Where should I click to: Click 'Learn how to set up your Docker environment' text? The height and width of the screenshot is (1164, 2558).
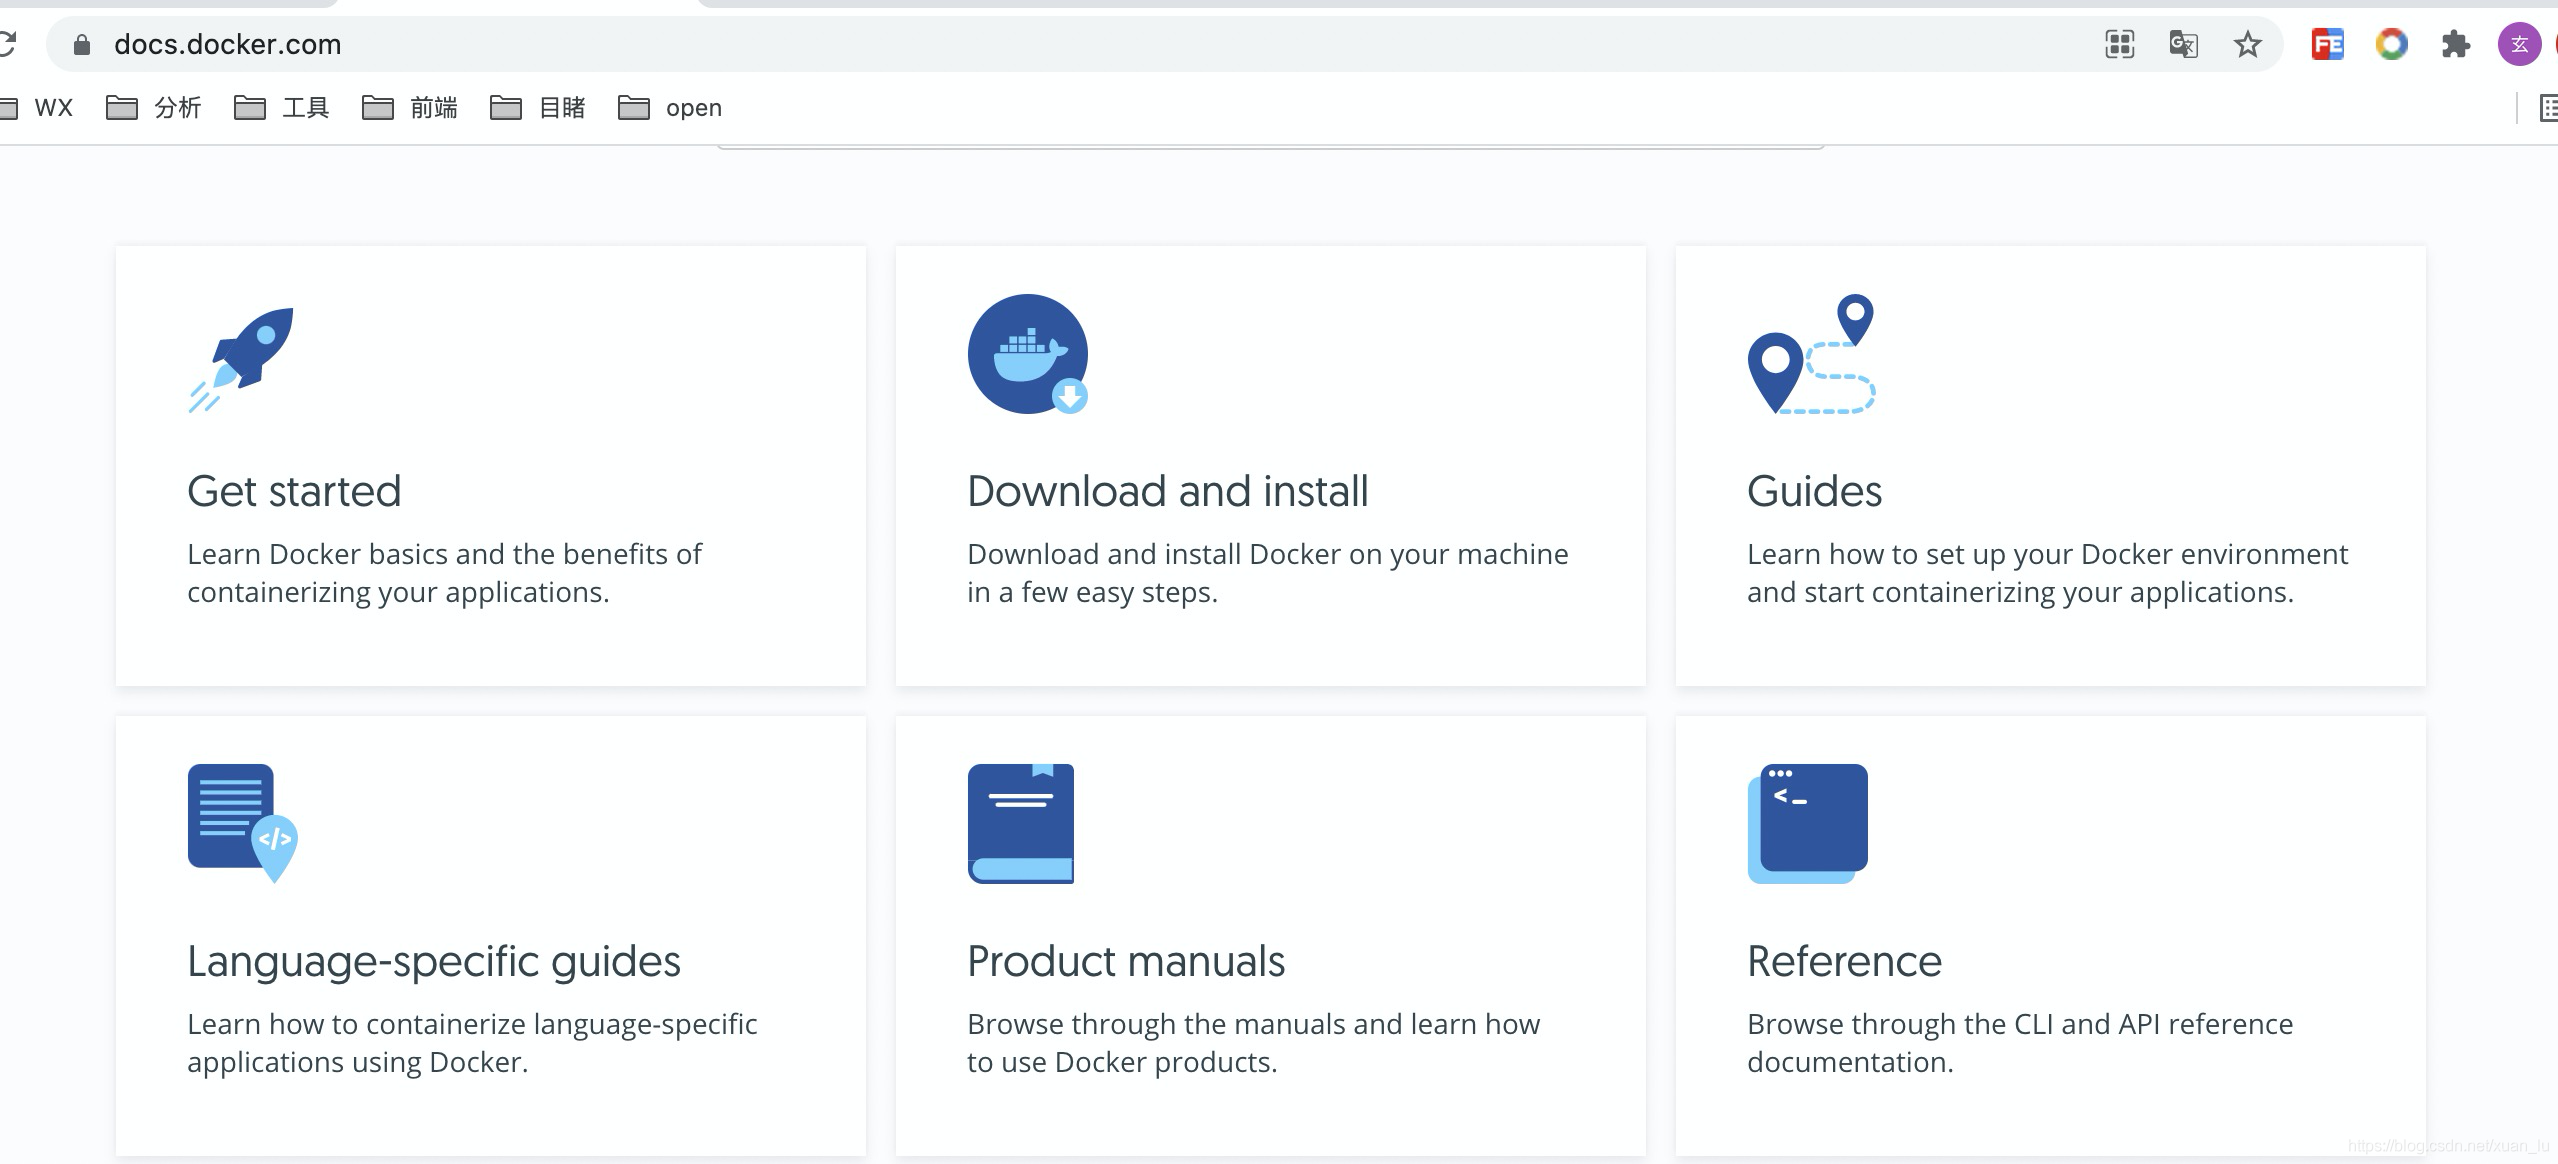tap(2048, 573)
